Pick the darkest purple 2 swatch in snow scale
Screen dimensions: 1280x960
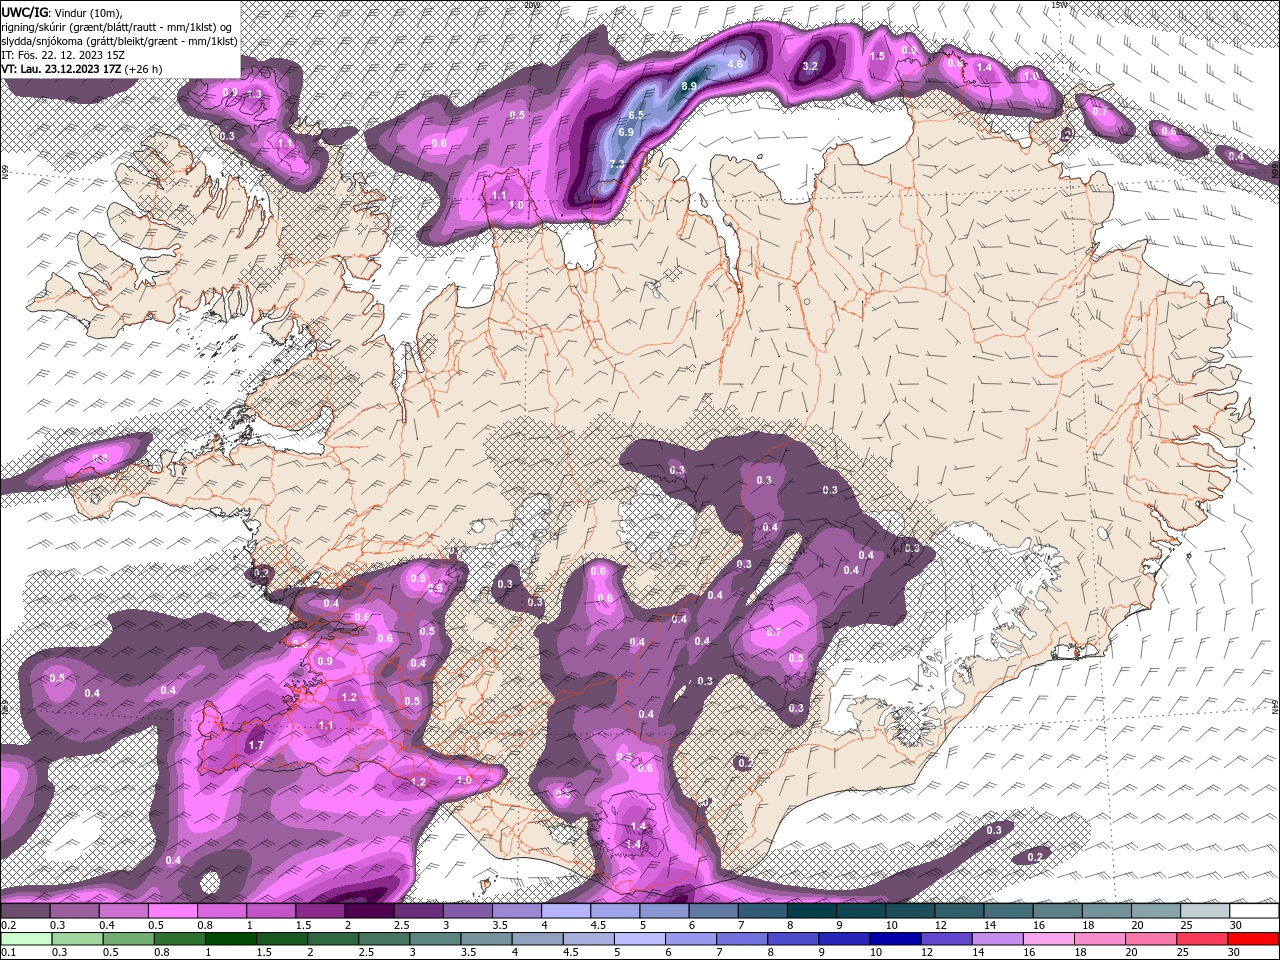(368, 911)
